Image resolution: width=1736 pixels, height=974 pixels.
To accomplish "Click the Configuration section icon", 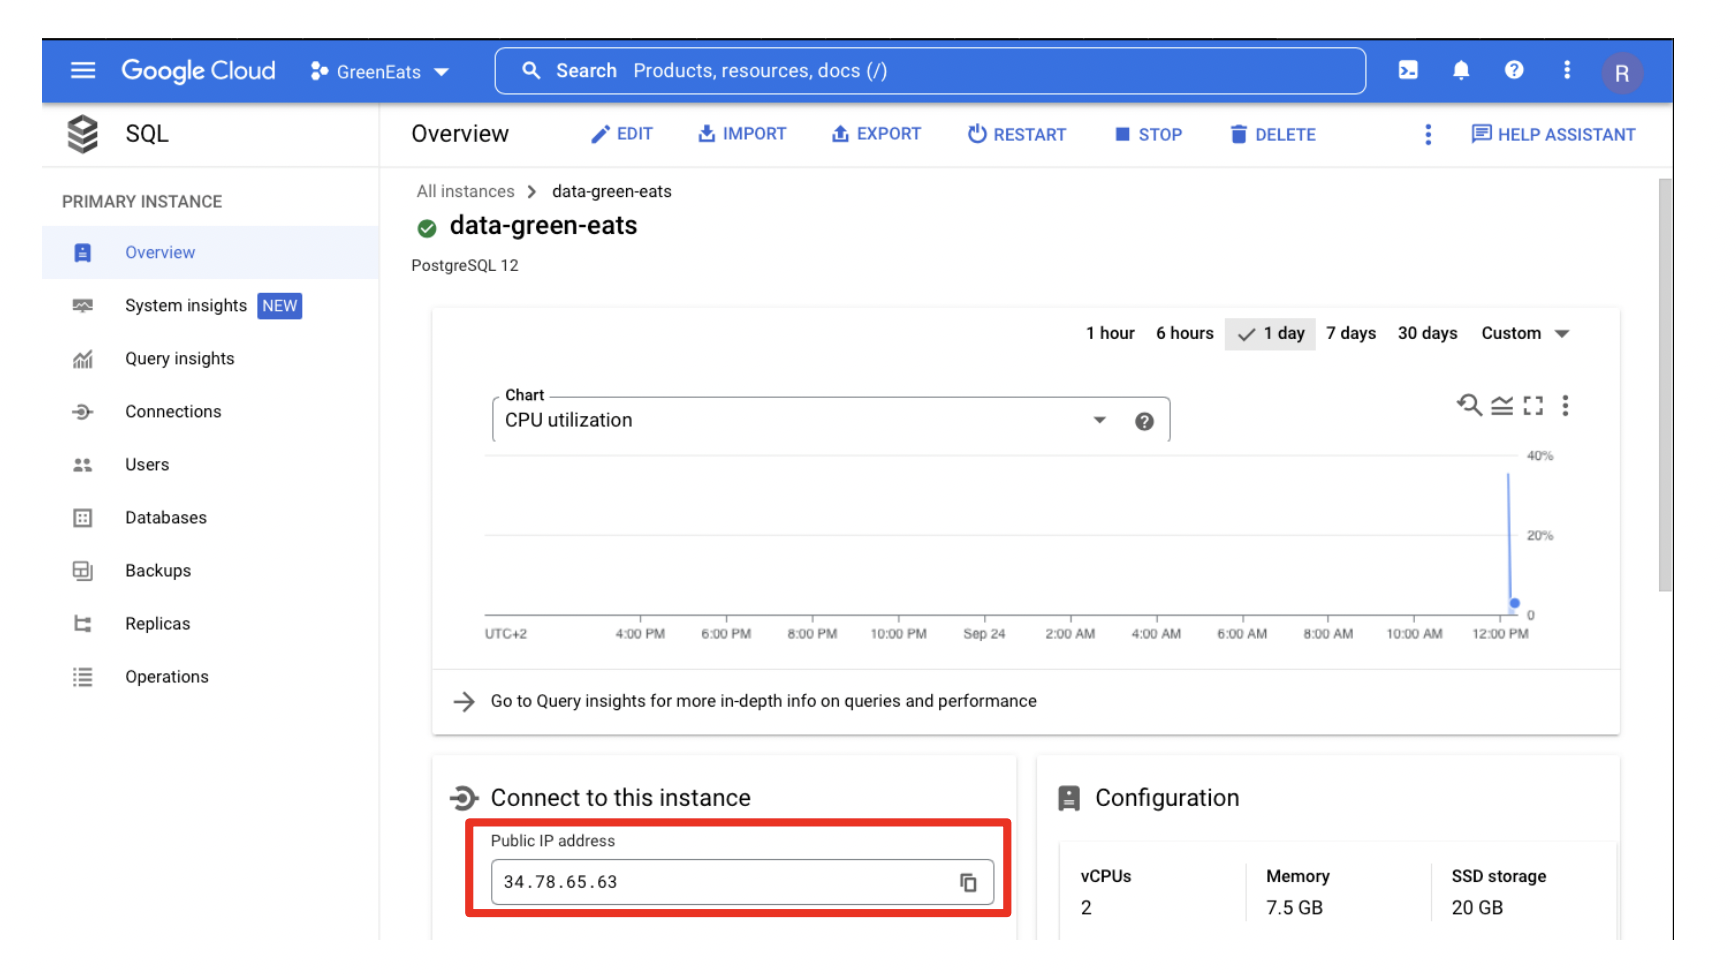I will [1069, 798].
